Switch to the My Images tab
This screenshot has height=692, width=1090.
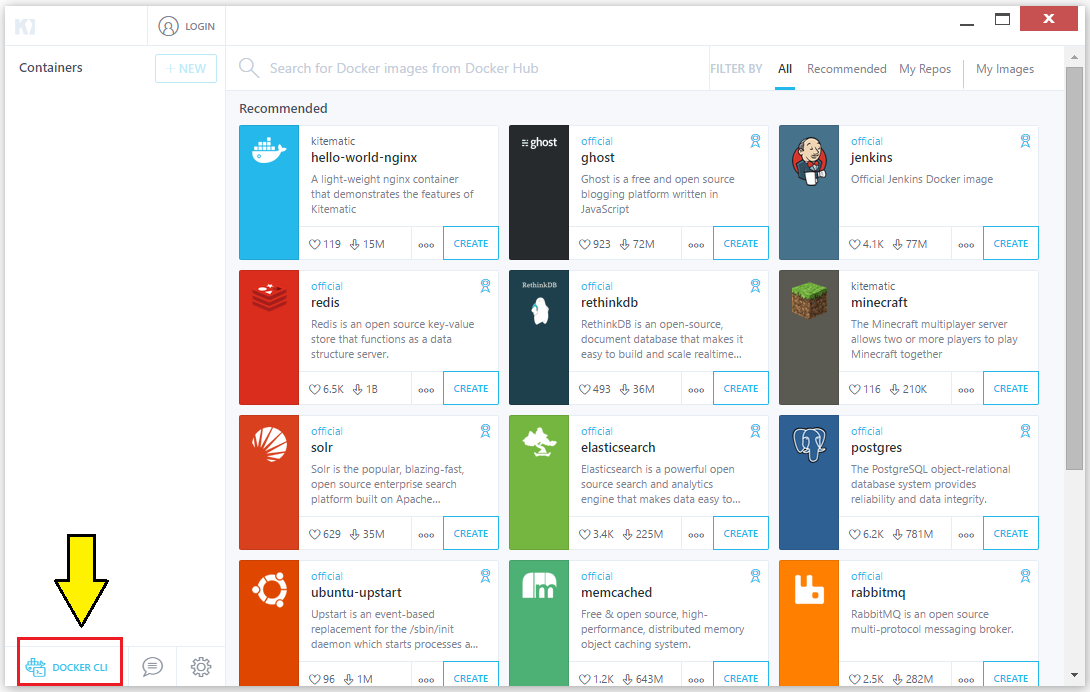[x=1004, y=69]
